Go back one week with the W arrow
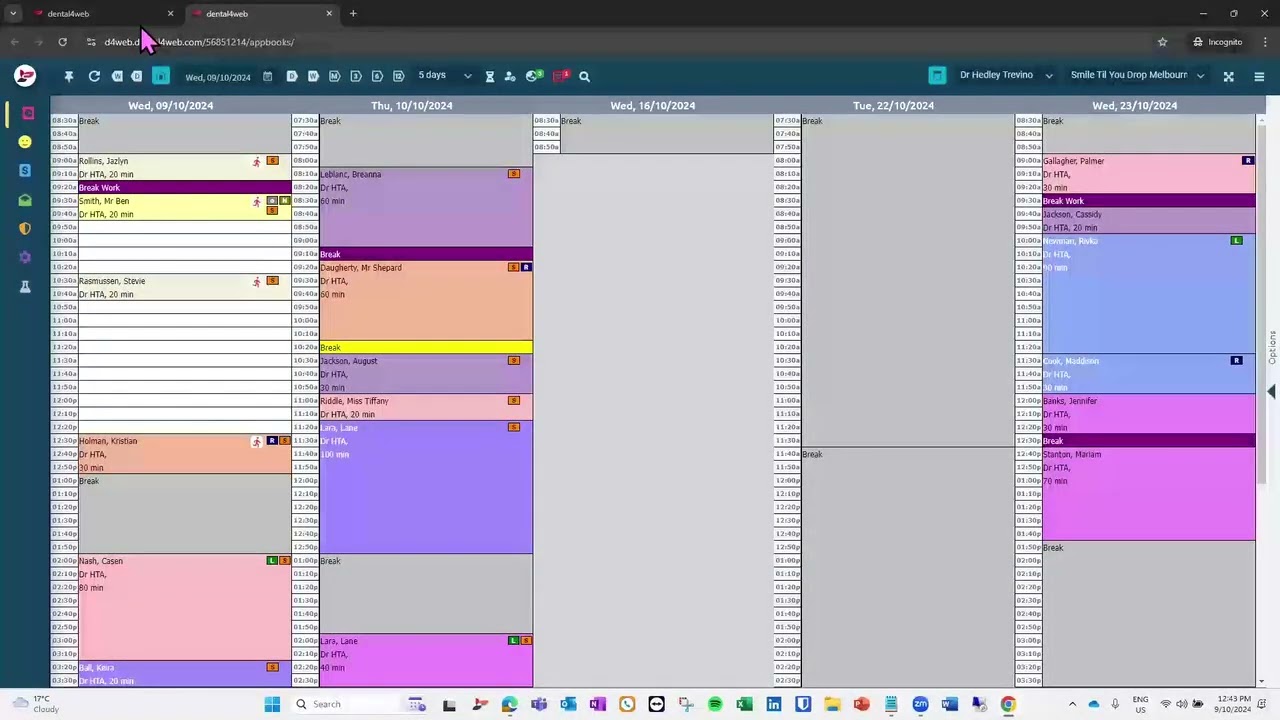Image resolution: width=1280 pixels, height=720 pixels. [117, 76]
